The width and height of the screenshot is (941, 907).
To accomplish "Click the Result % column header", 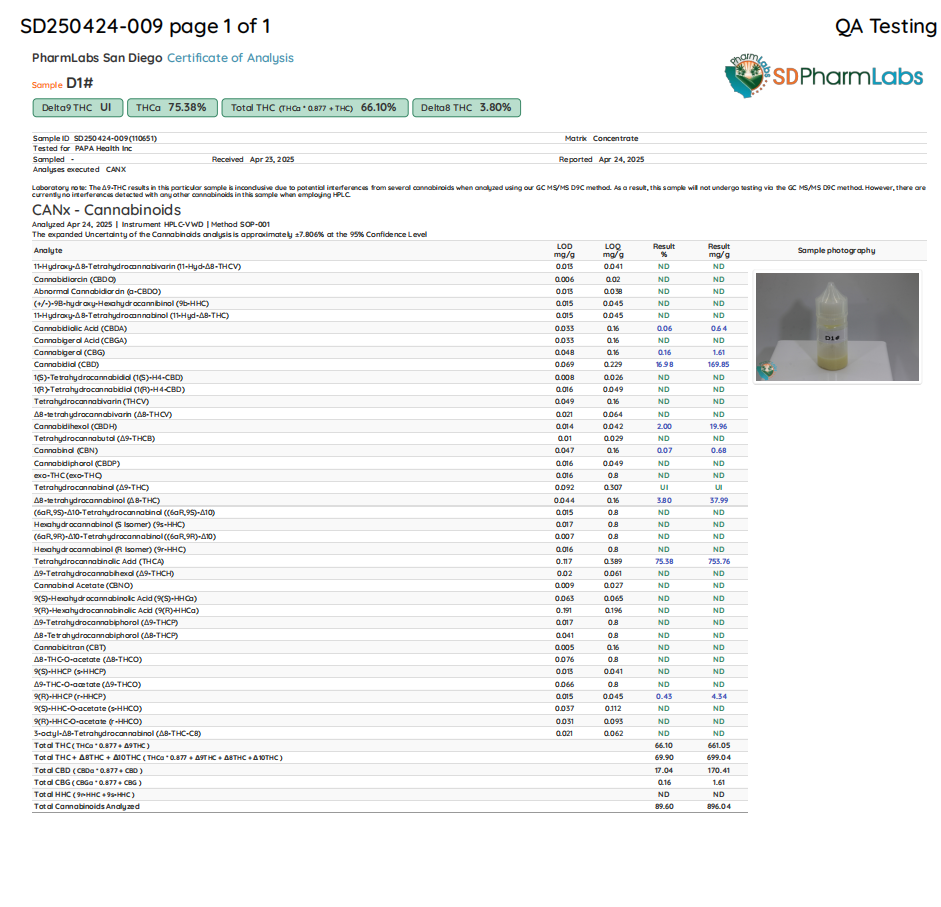I will [x=663, y=250].
